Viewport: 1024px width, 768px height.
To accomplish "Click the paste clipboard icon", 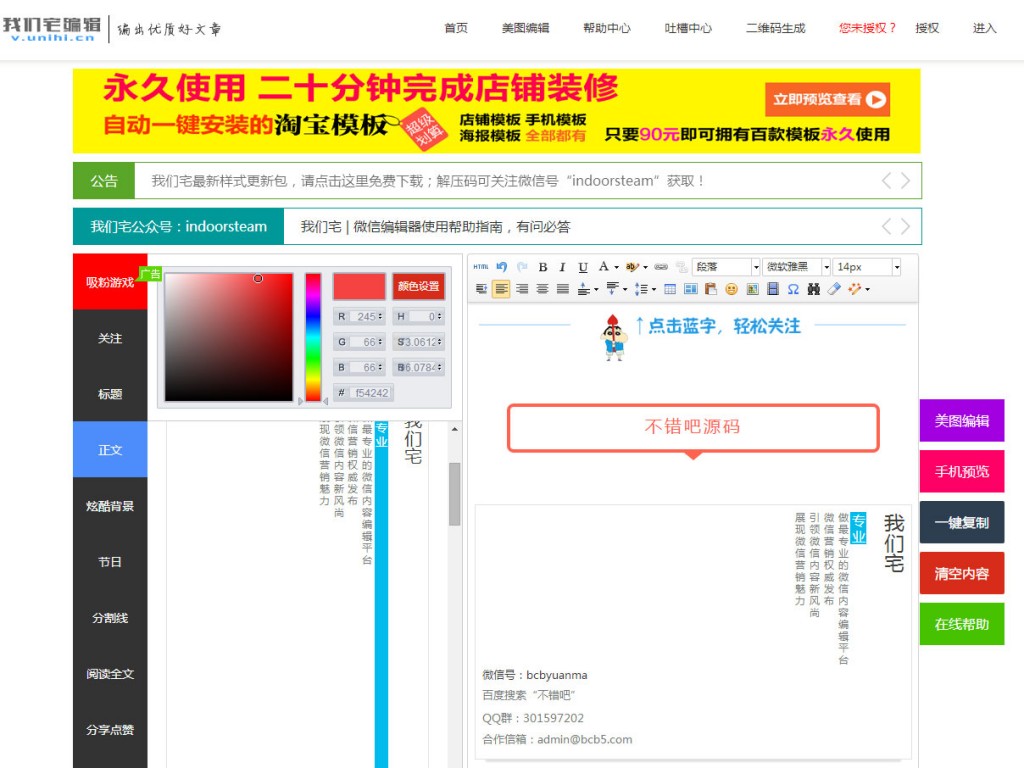I will (711, 289).
